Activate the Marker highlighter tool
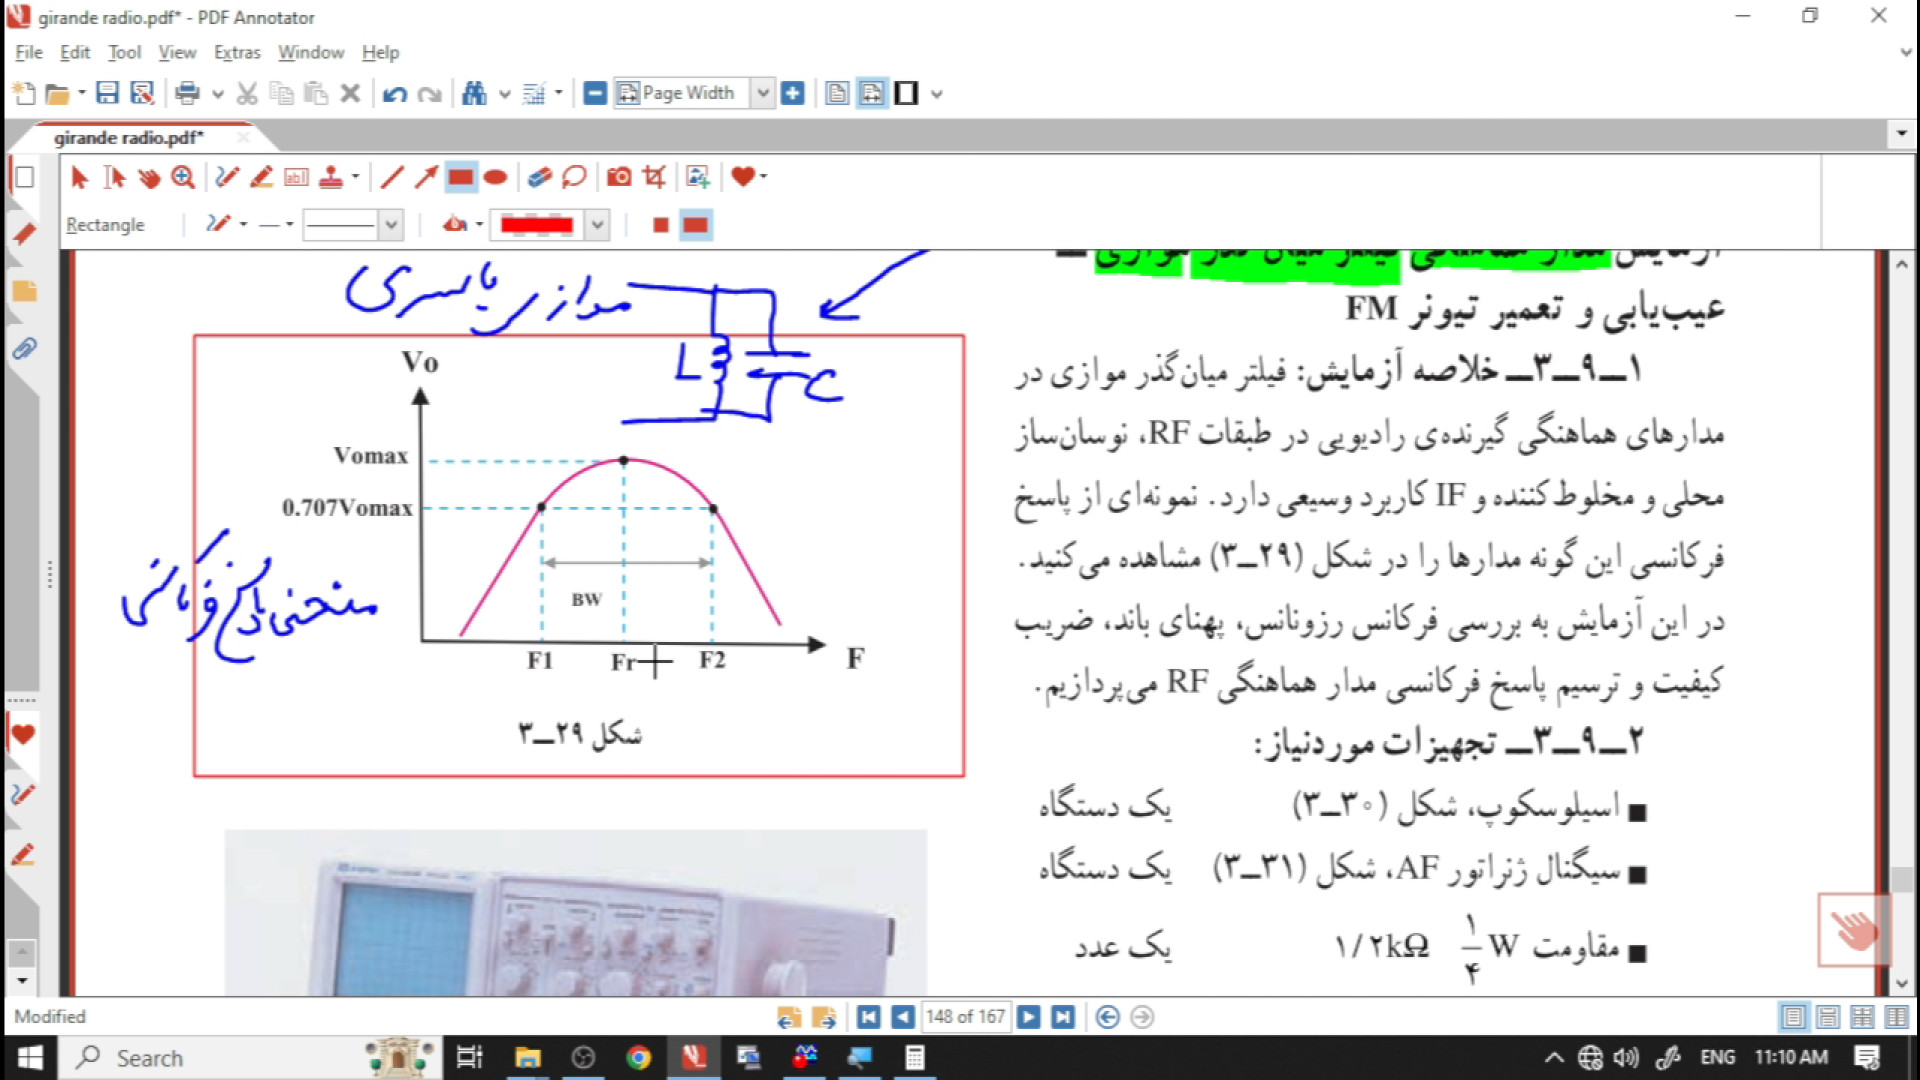 pyautogui.click(x=262, y=177)
